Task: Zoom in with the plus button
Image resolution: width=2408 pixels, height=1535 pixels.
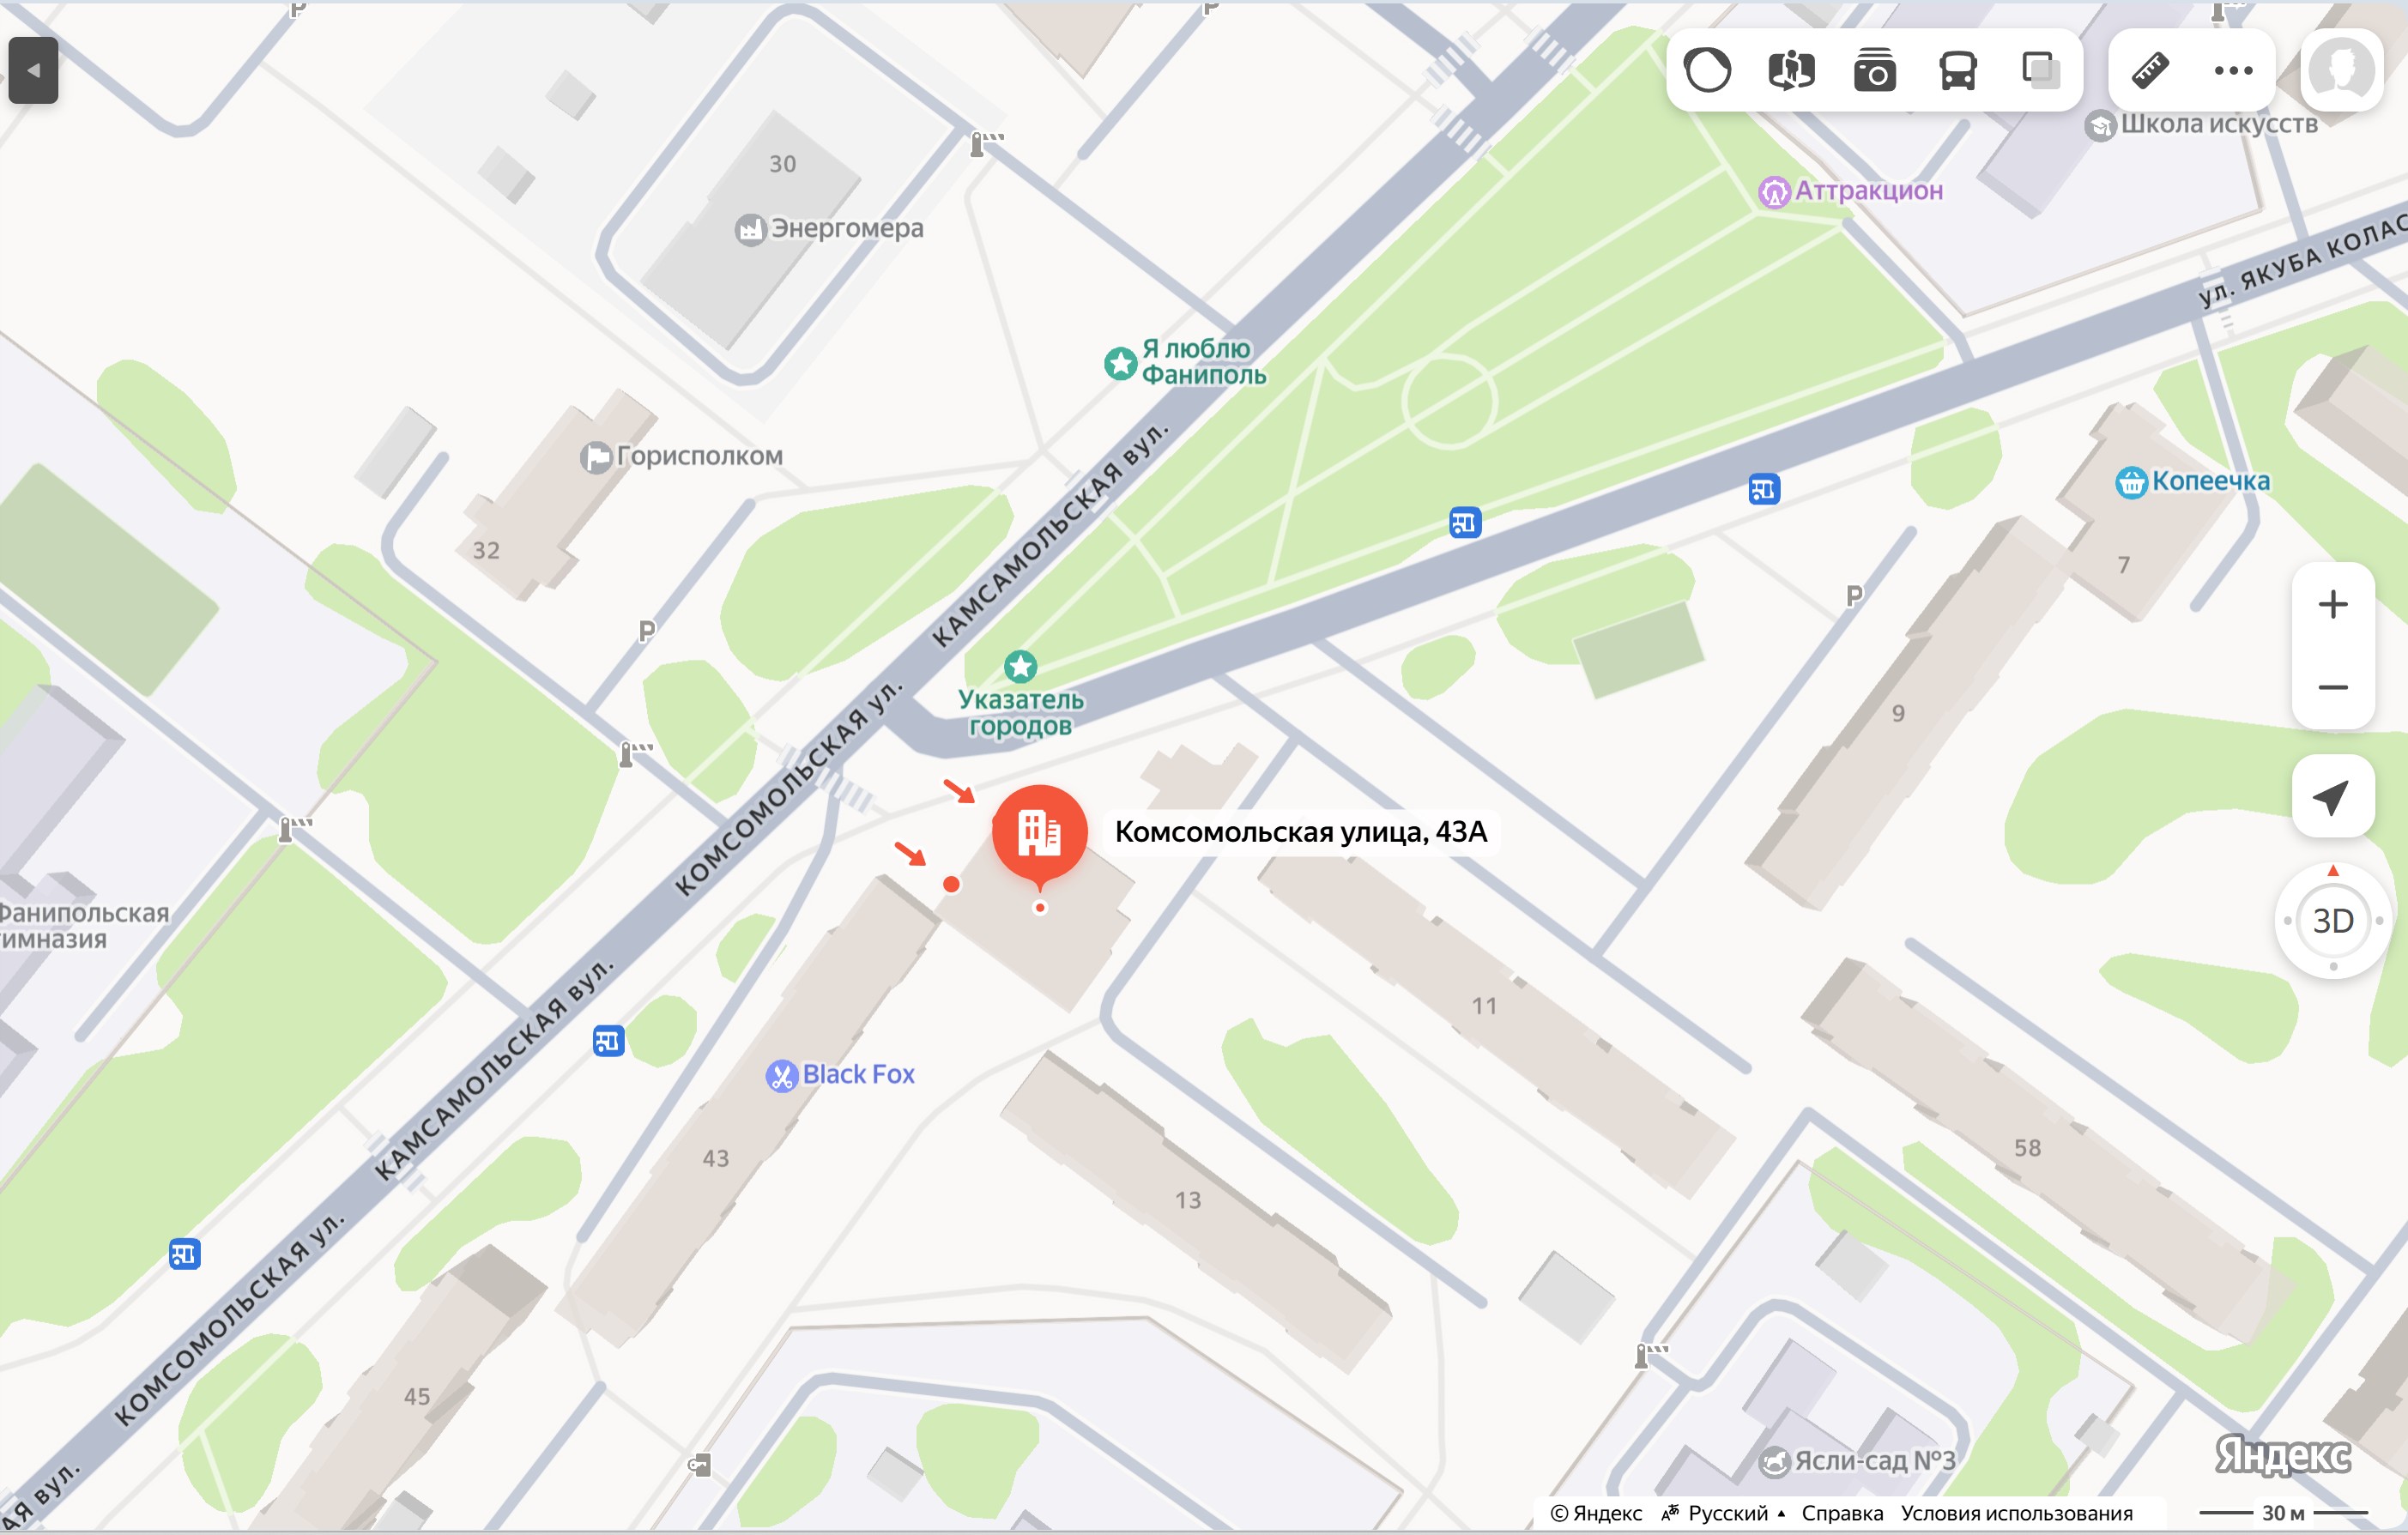Action: pos(2332,604)
